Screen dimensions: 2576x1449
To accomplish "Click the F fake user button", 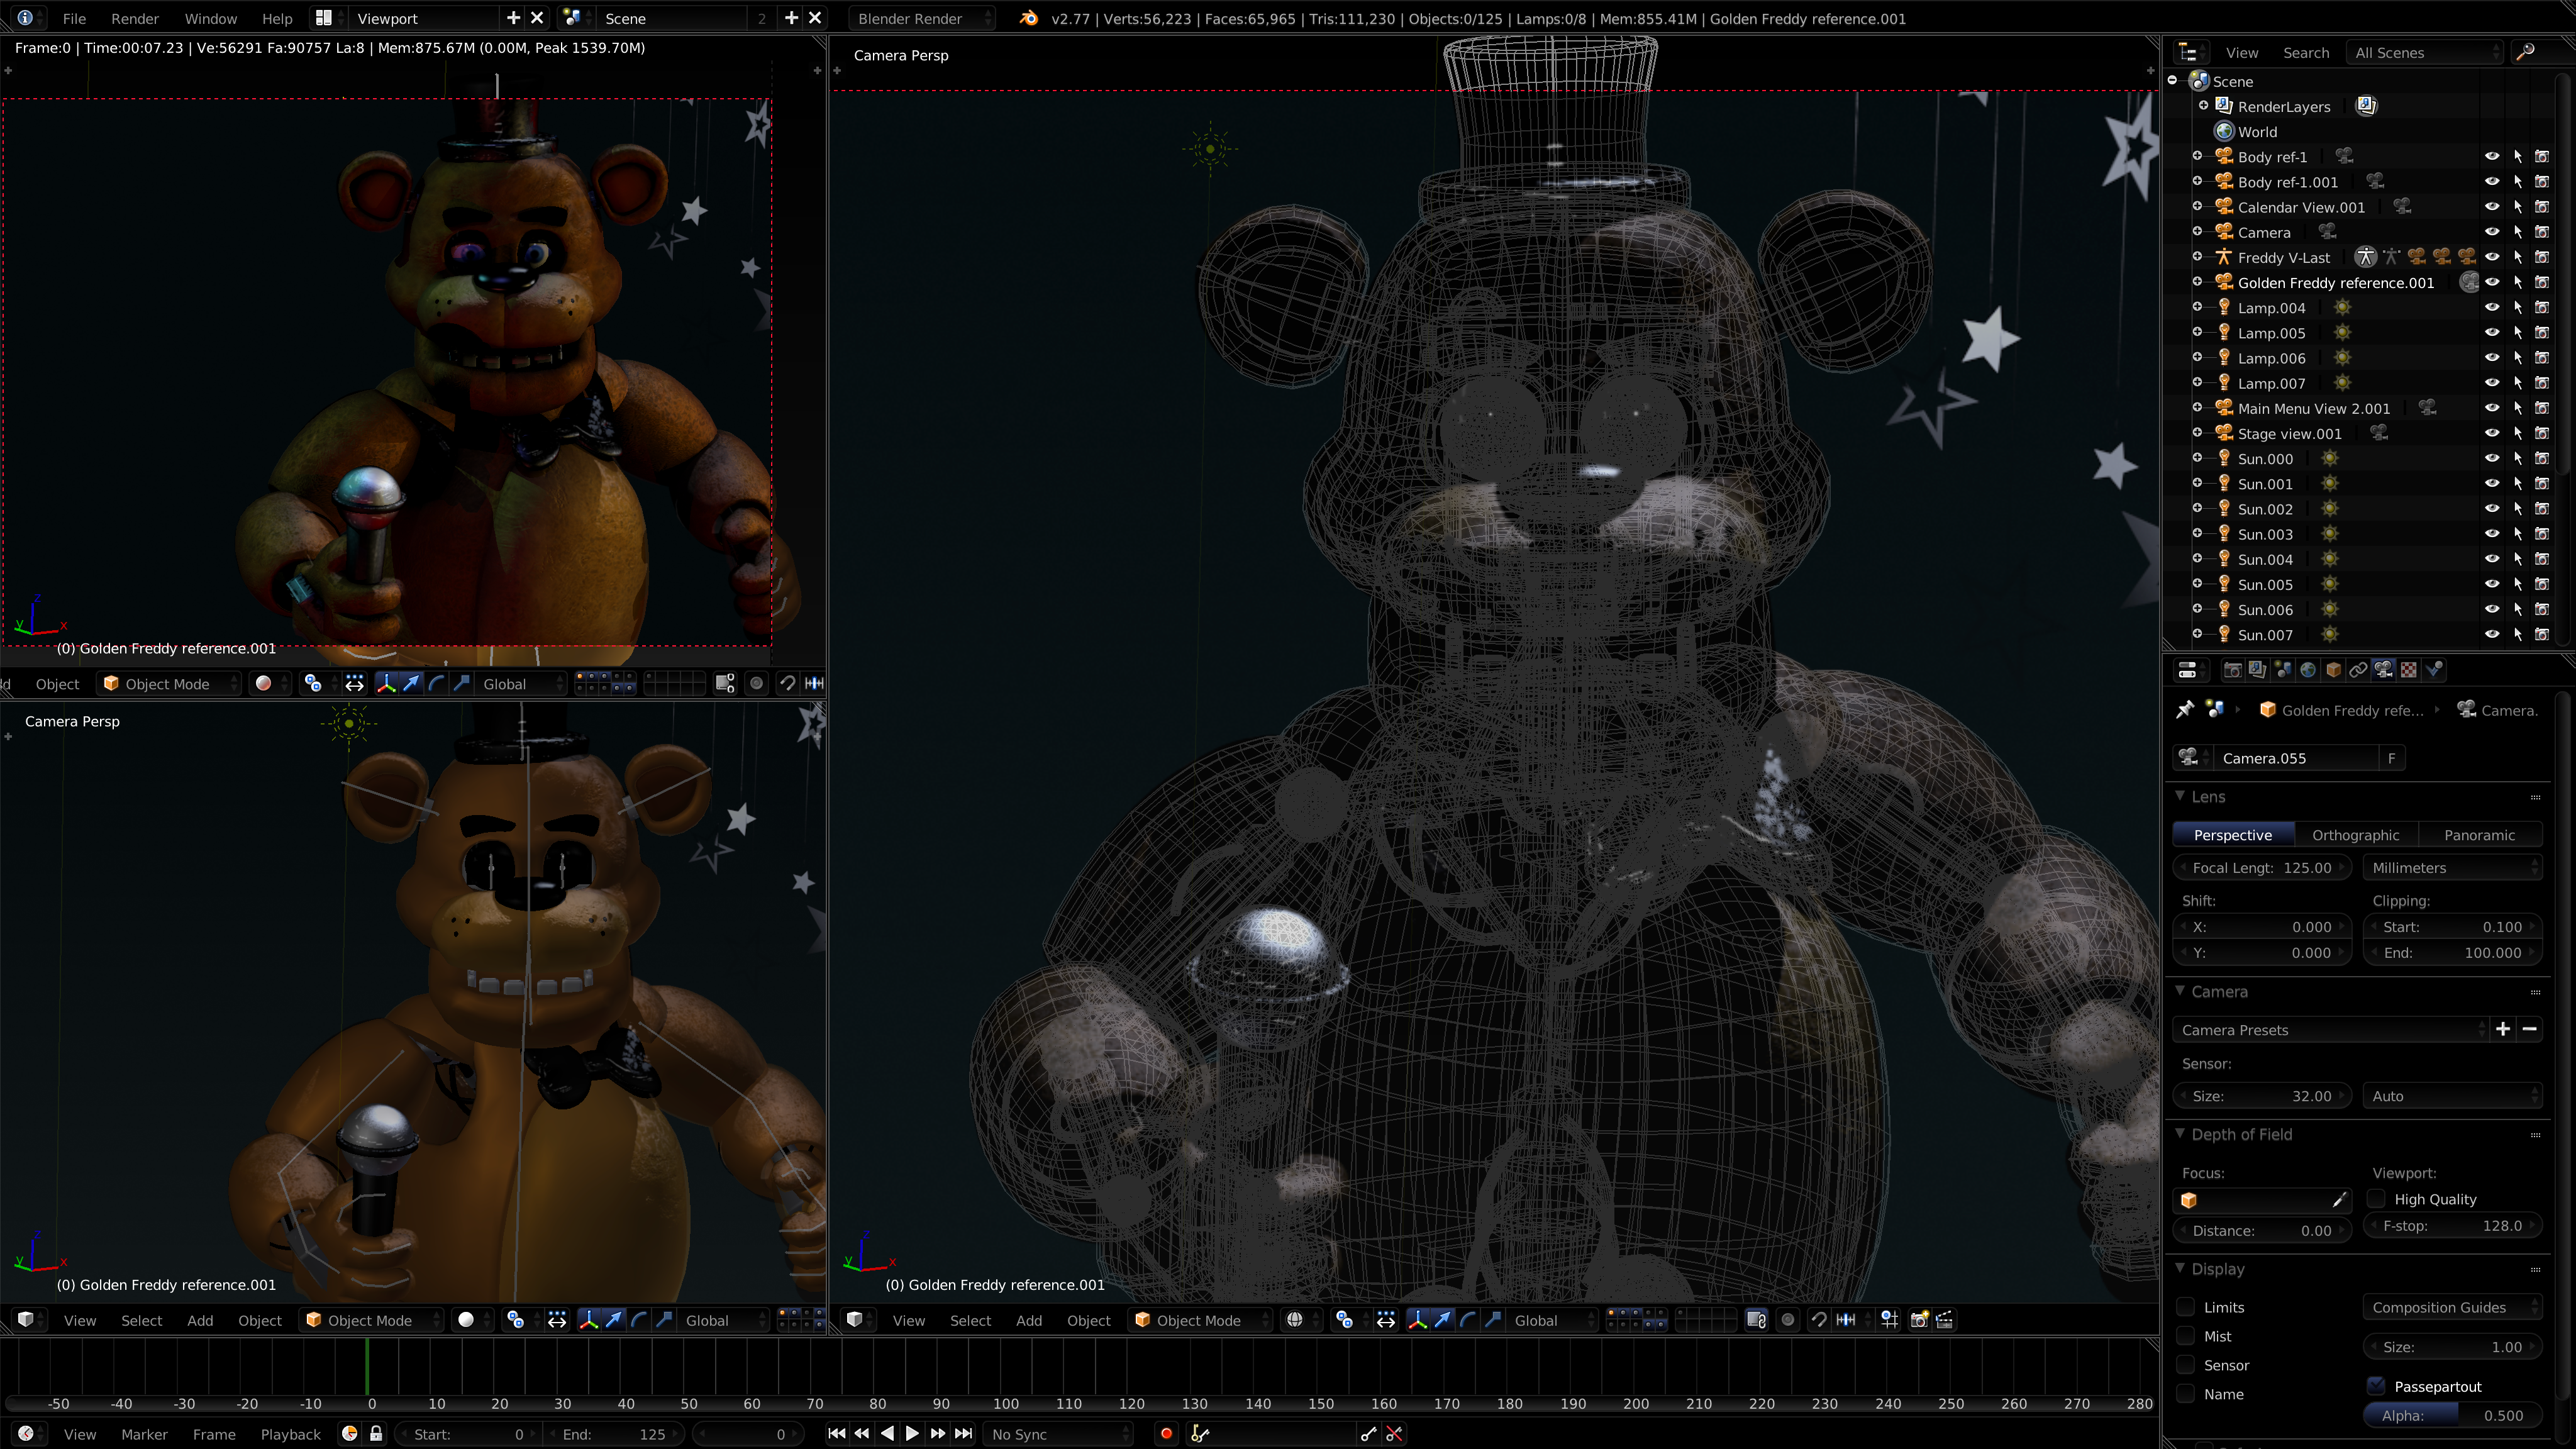I will click(x=2392, y=758).
